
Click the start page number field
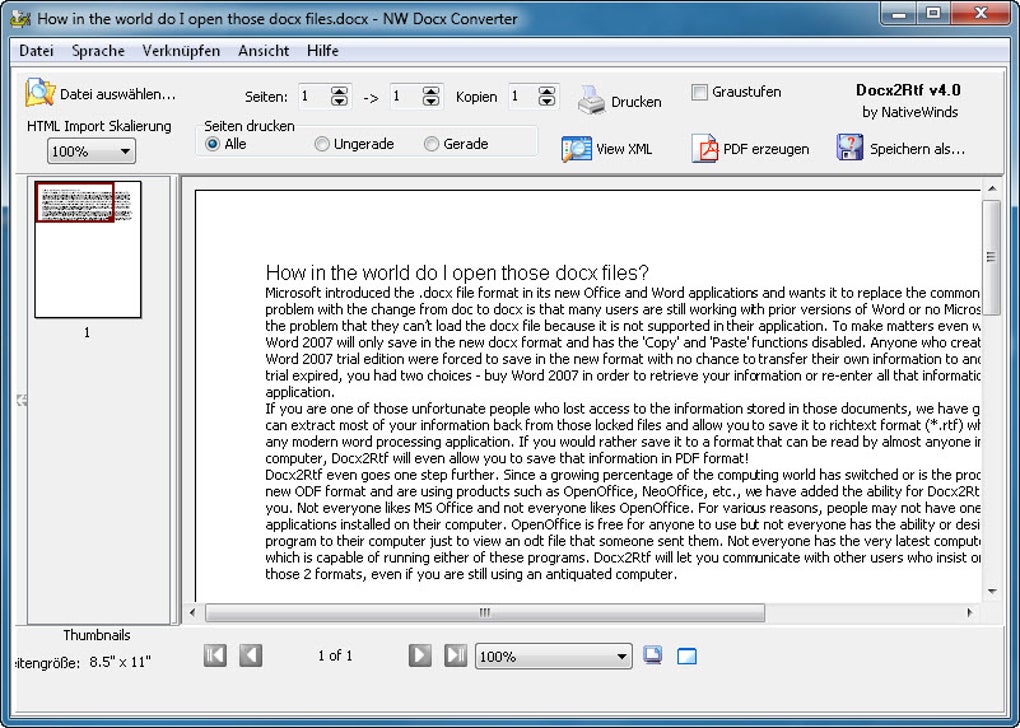click(x=314, y=97)
